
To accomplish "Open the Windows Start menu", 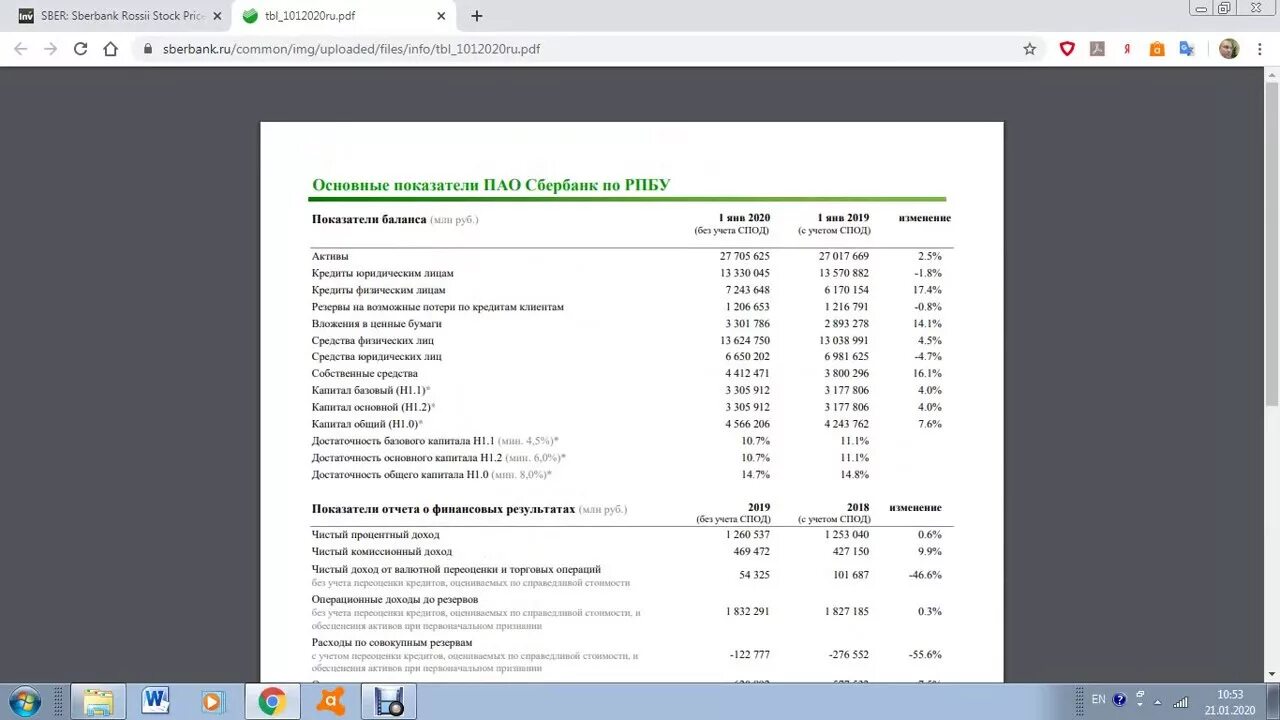I will [25, 701].
